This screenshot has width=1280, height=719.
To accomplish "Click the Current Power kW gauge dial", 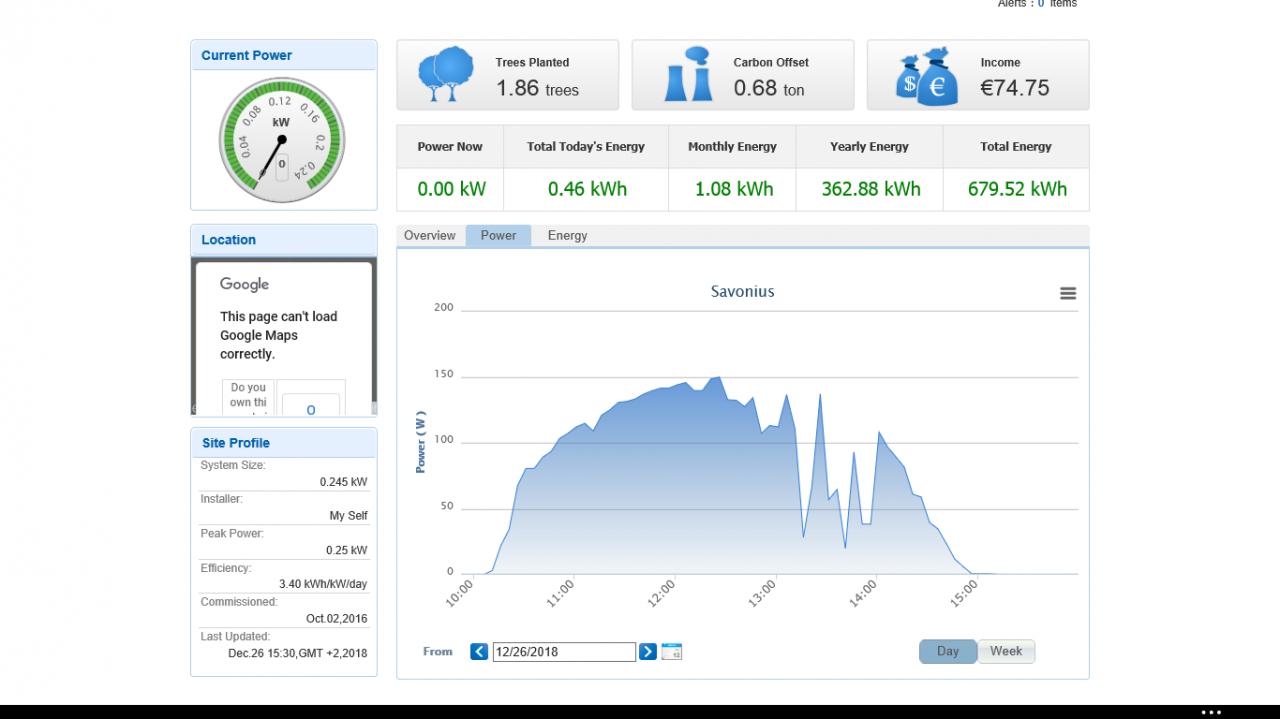I will tap(281, 140).
